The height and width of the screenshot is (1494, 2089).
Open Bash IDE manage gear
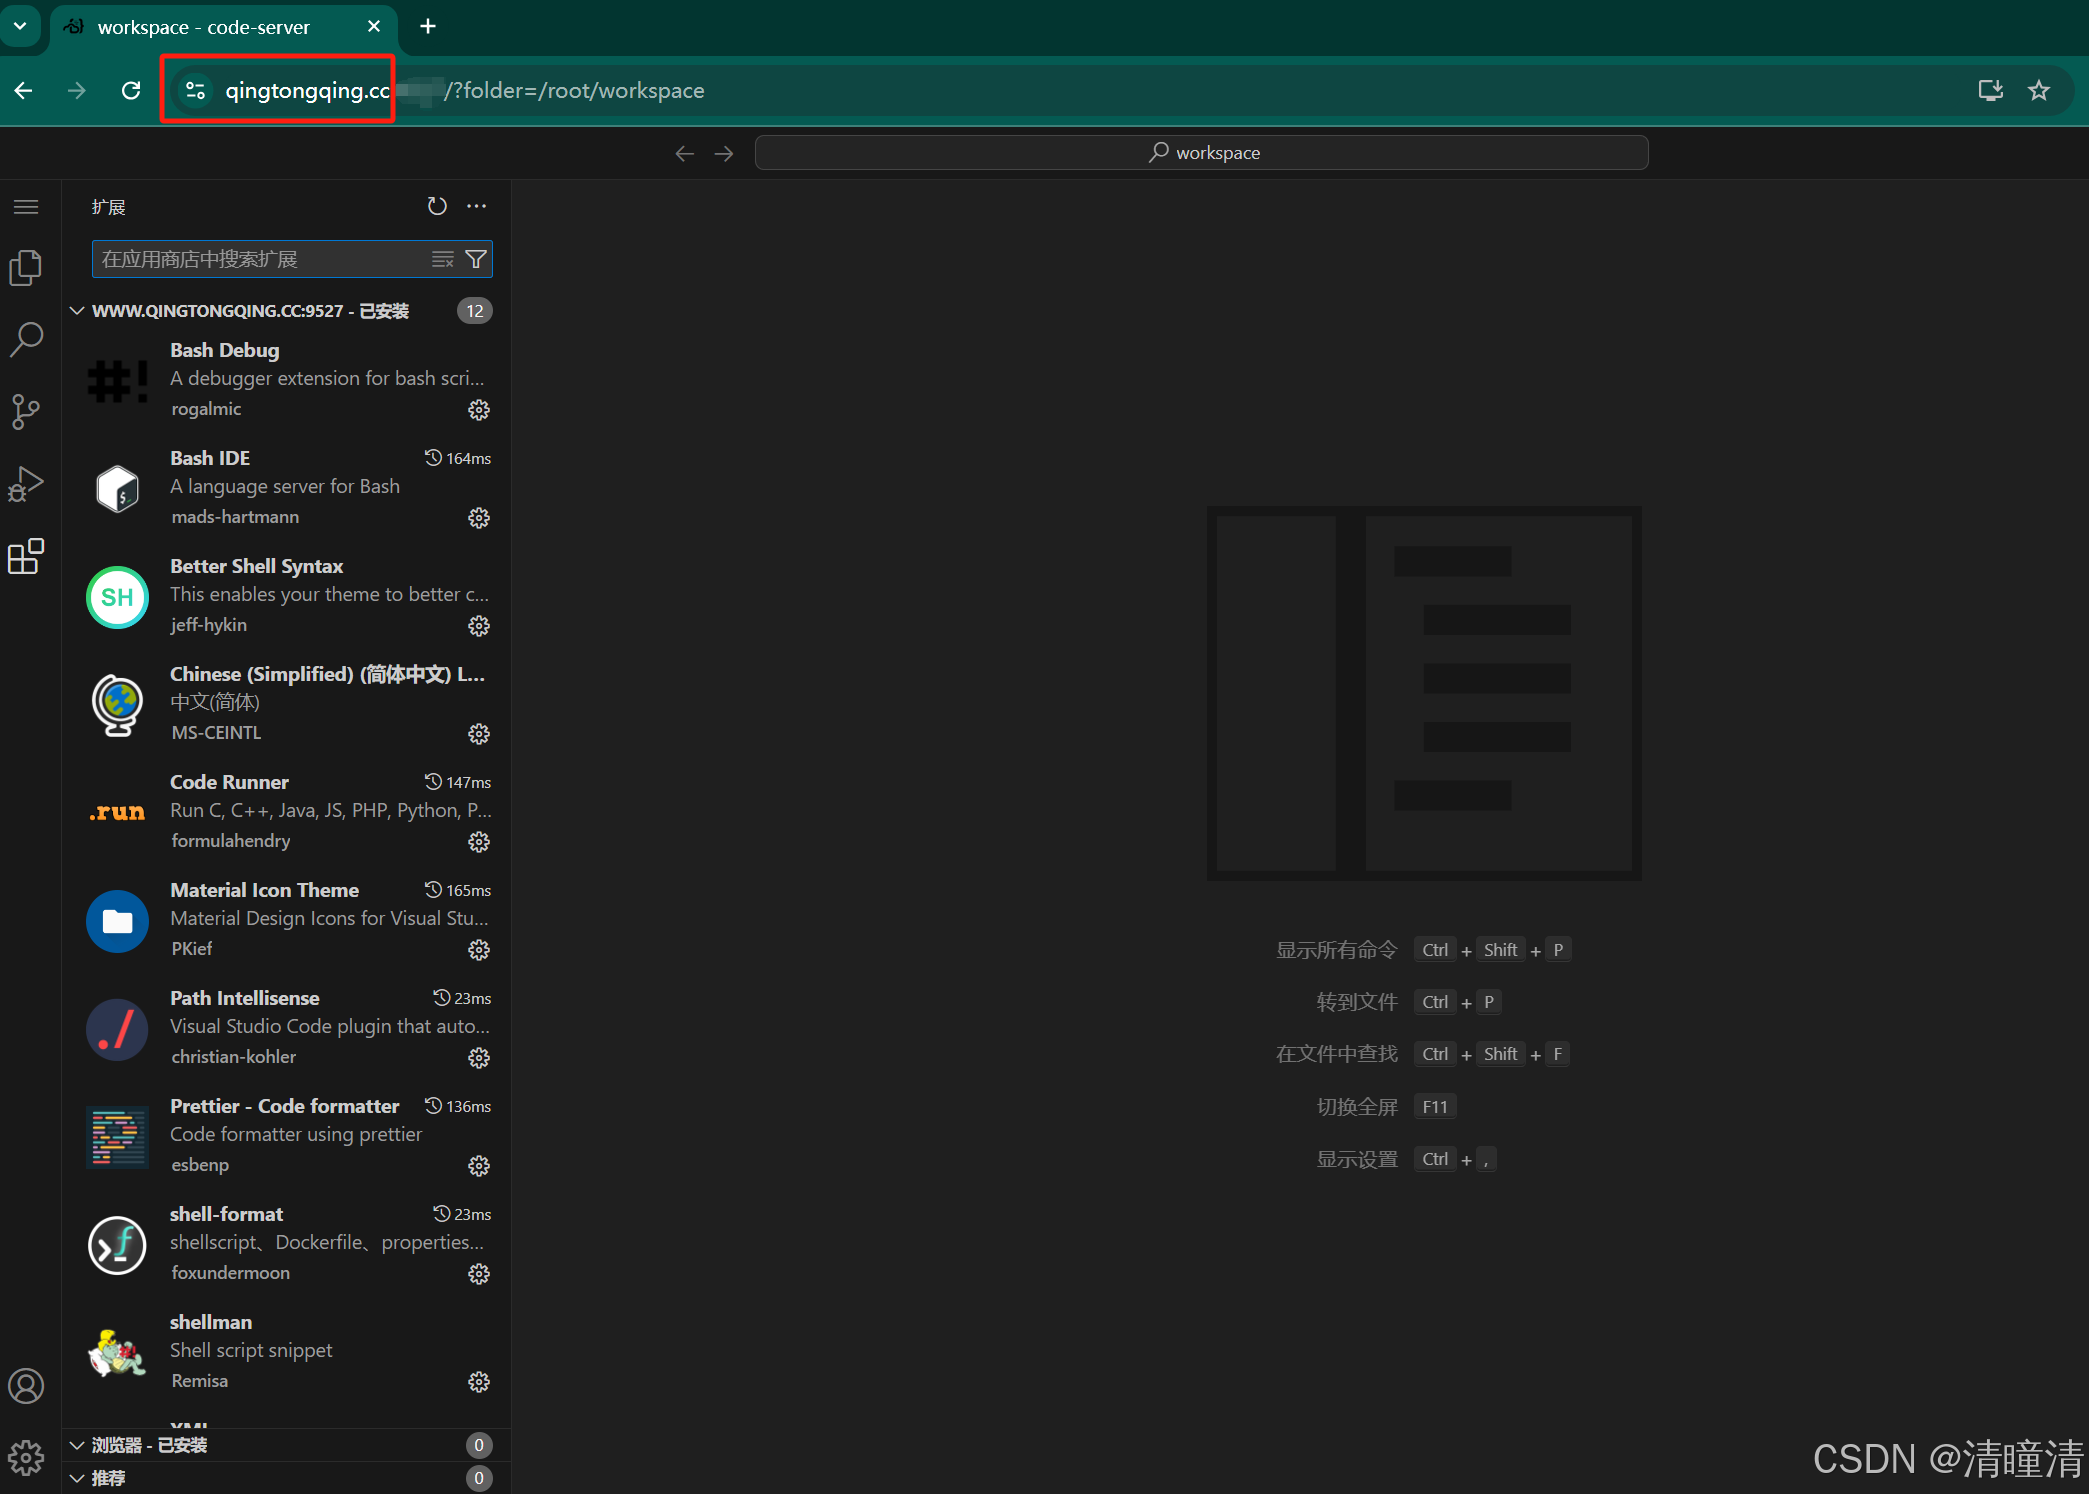(479, 518)
